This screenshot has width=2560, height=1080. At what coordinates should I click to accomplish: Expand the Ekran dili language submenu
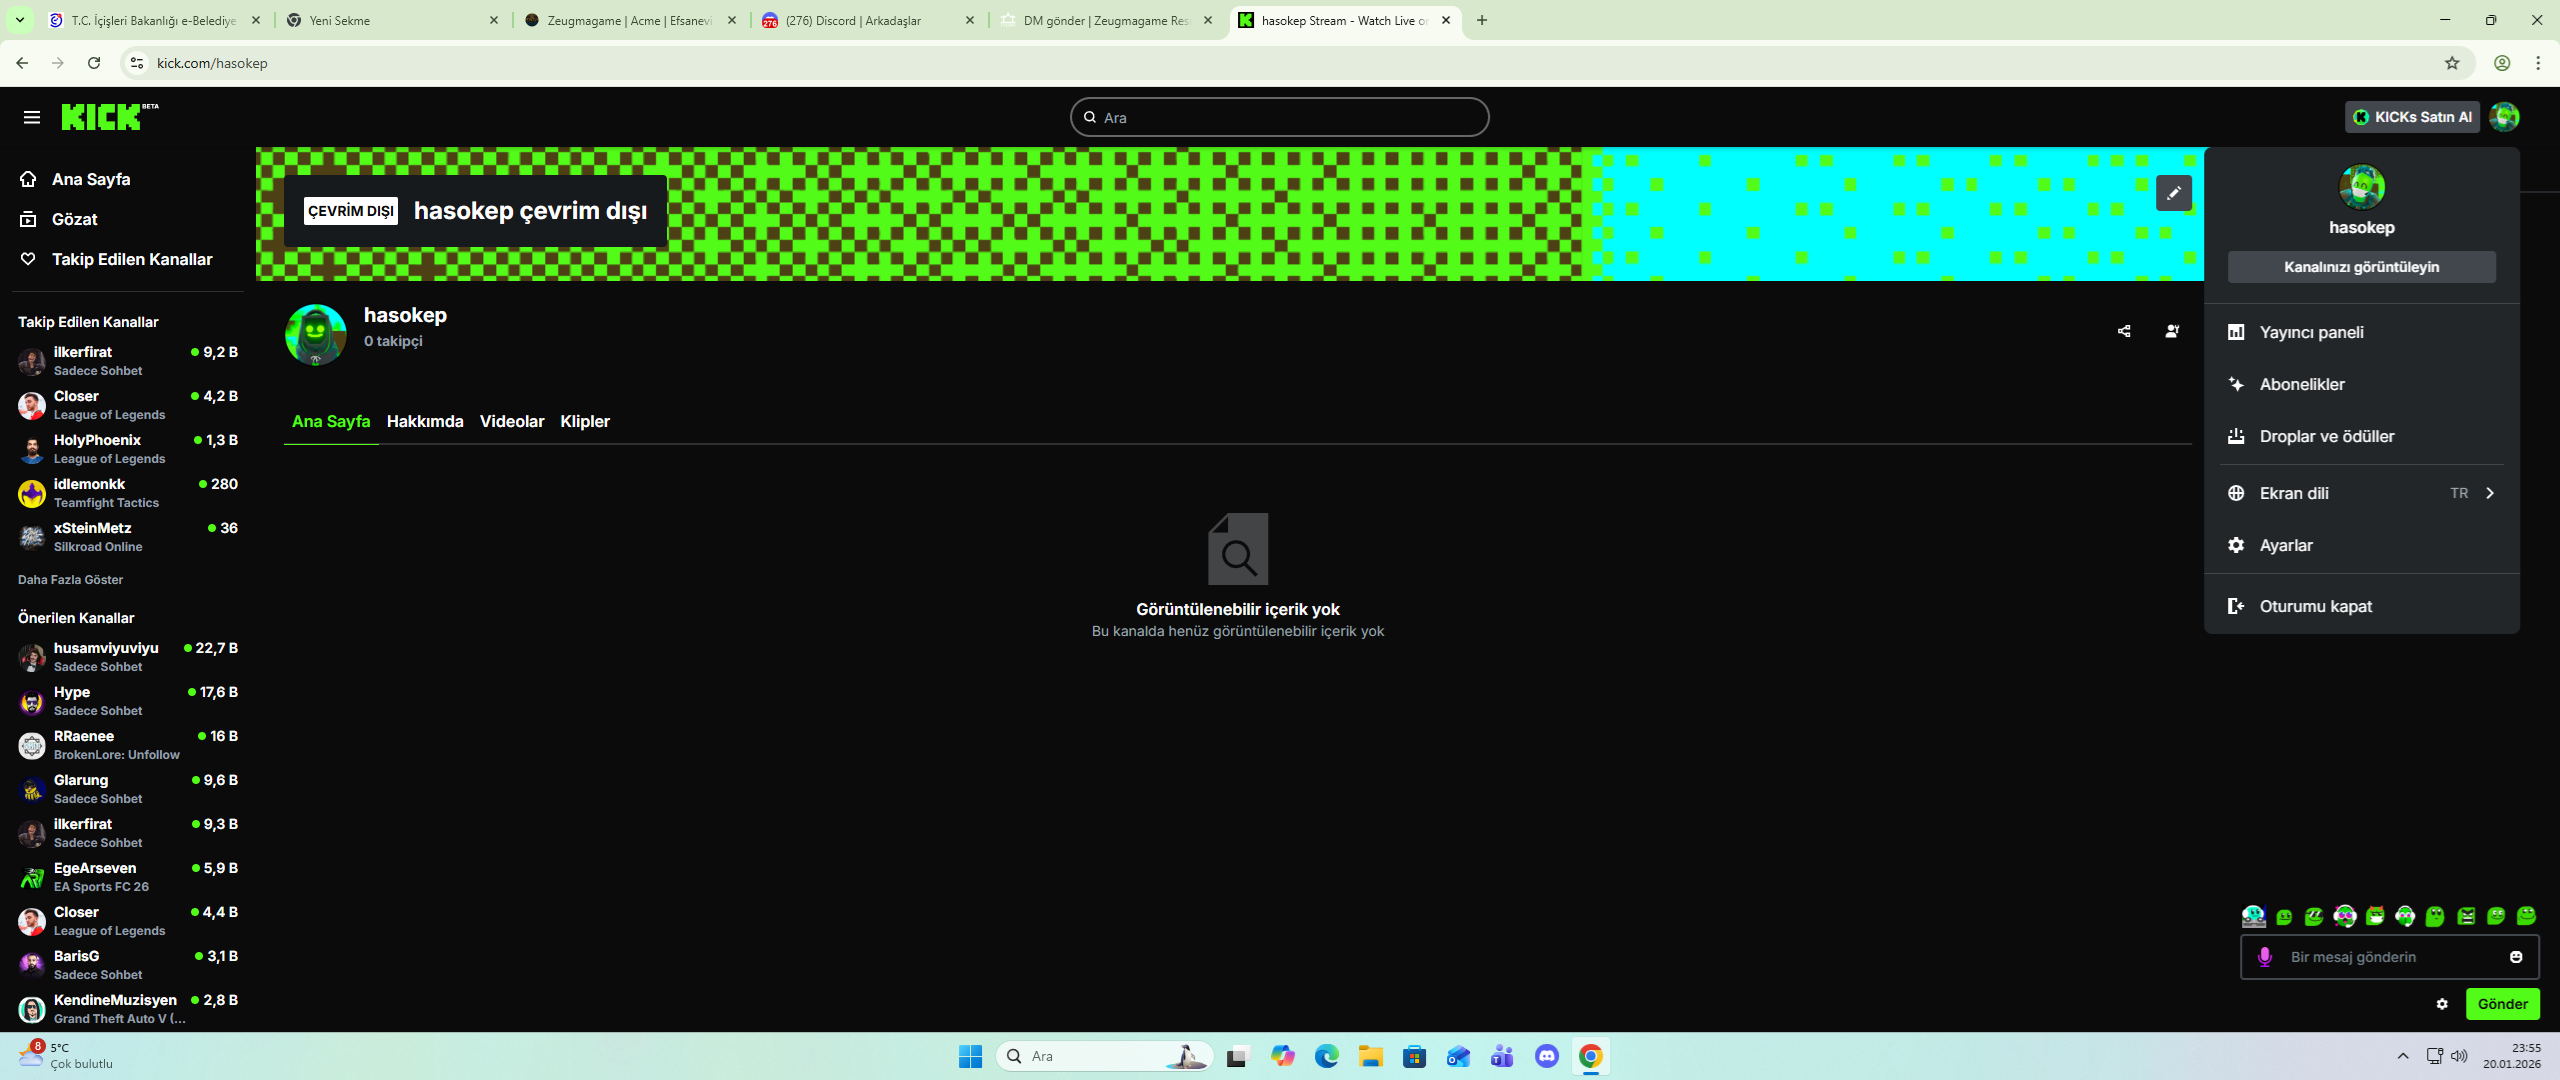pyautogui.click(x=2361, y=493)
